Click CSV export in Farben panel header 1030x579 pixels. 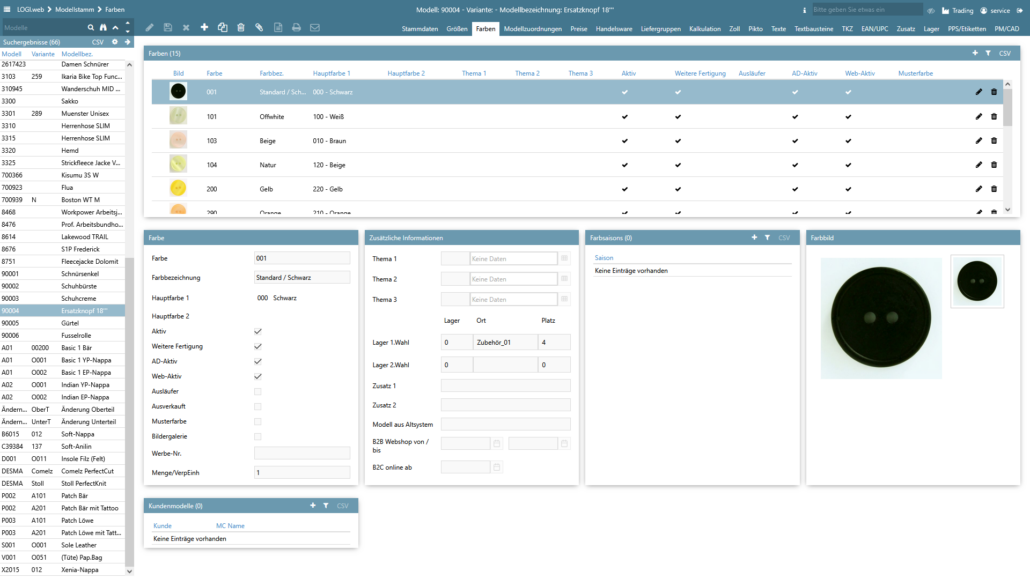point(1004,53)
